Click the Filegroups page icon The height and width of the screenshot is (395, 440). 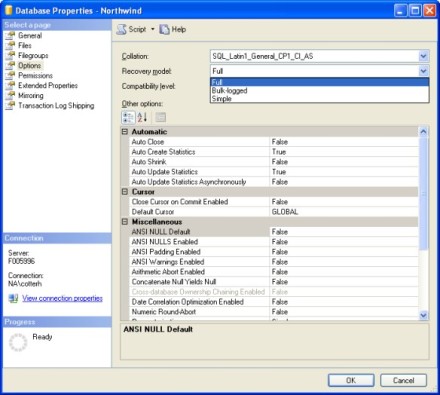click(10, 55)
